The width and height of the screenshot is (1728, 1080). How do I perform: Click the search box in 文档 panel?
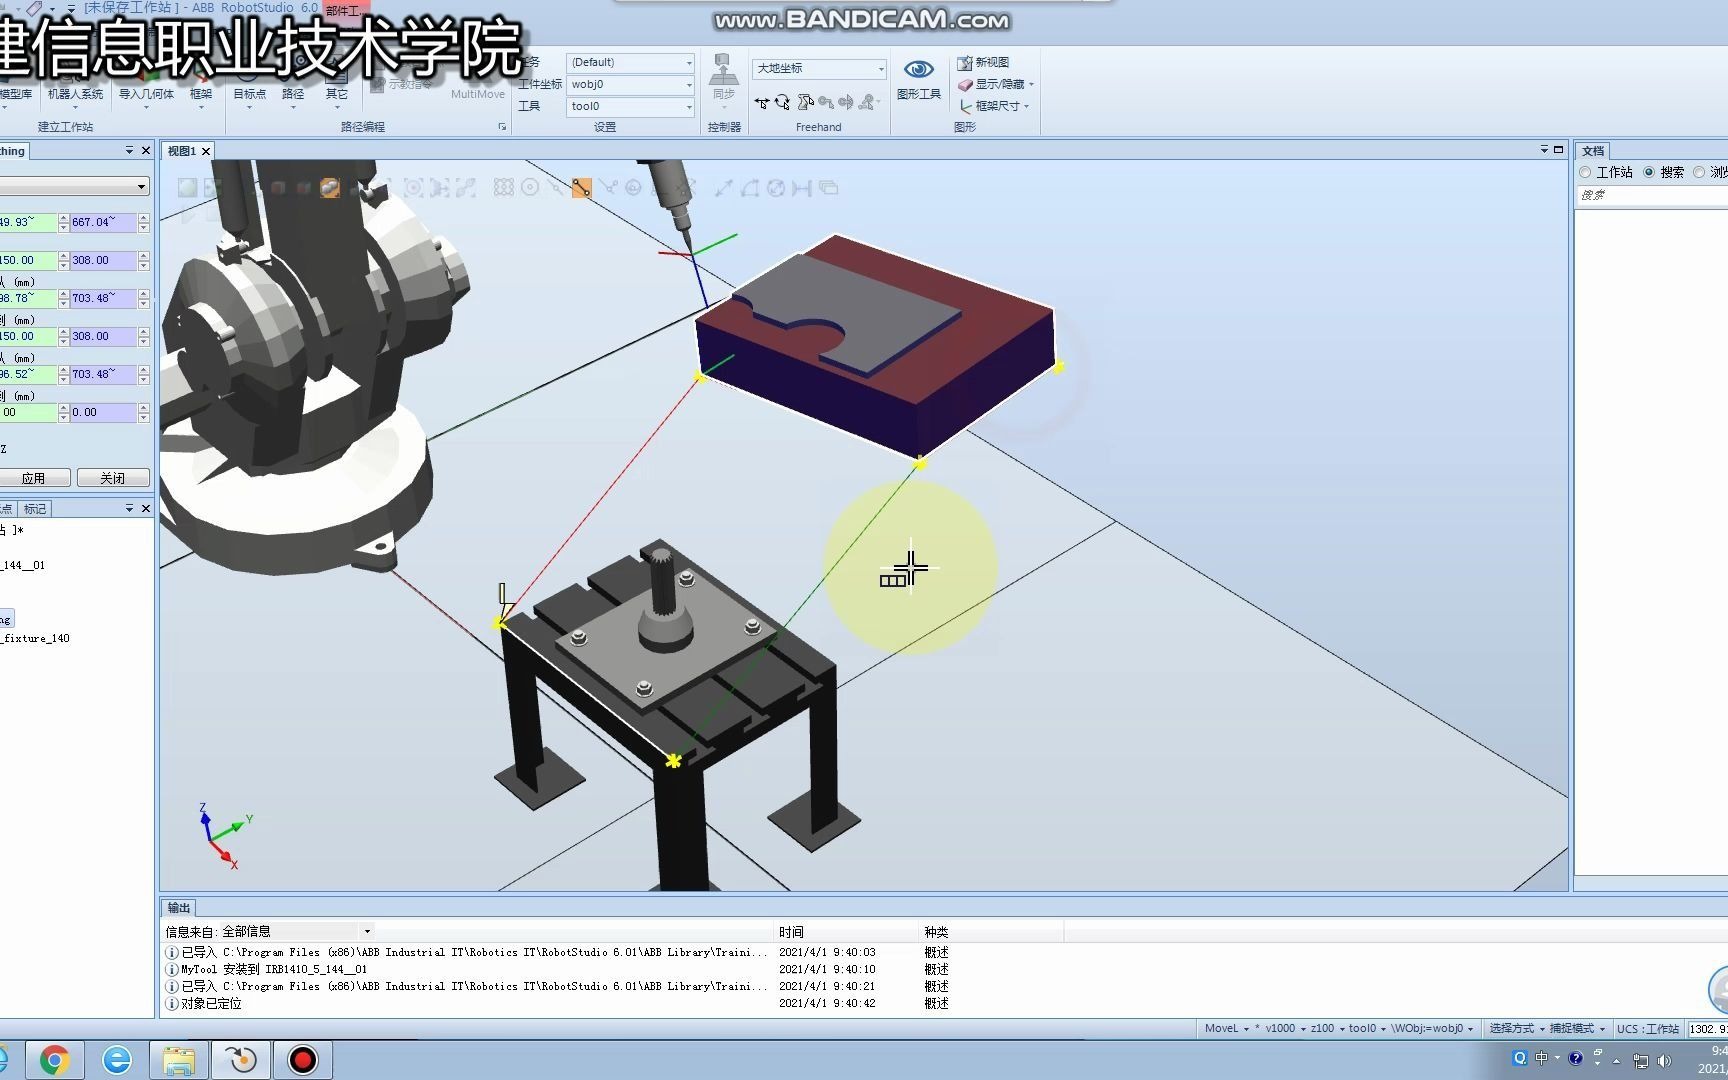click(1652, 195)
